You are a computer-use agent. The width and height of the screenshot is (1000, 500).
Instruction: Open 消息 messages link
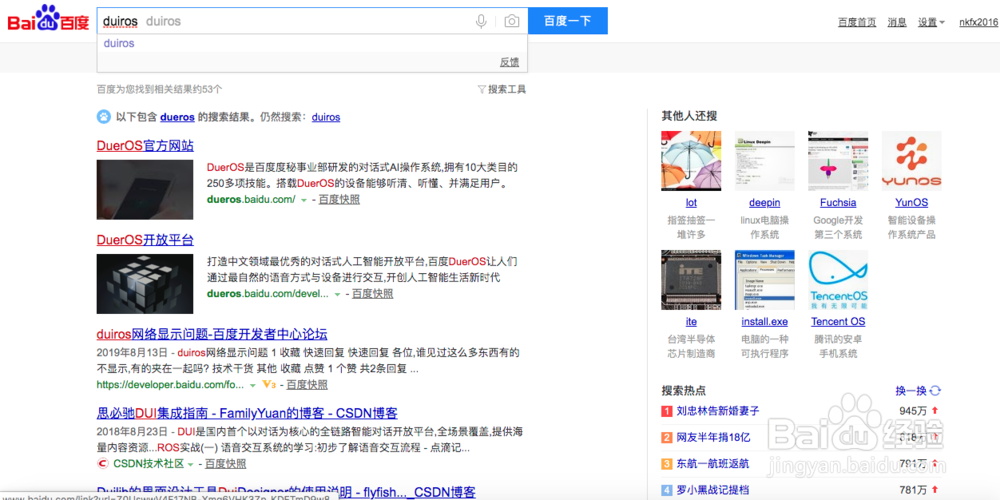pyautogui.click(x=897, y=22)
